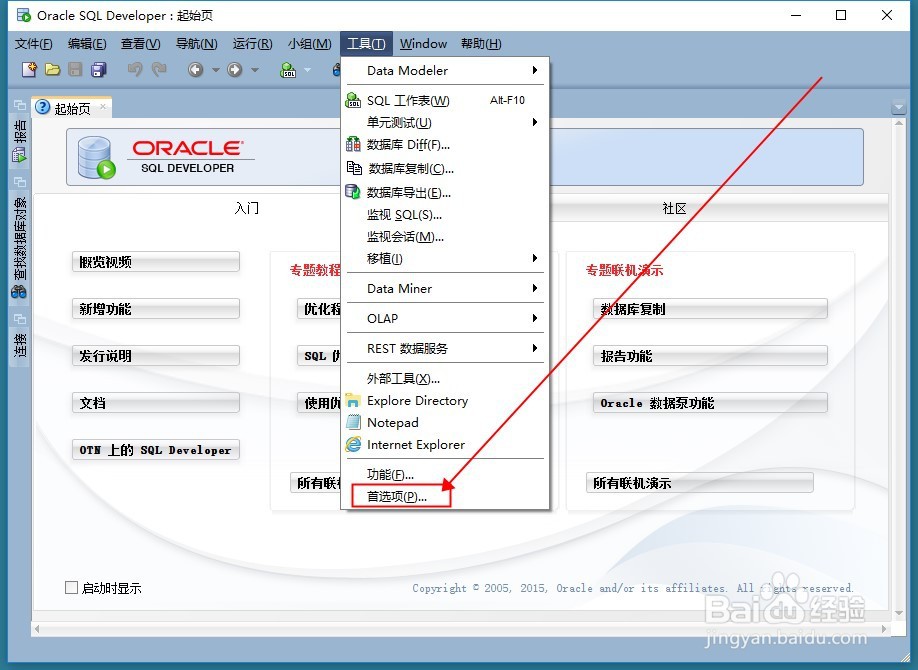Click the Undo toolbar icon

(x=135, y=70)
